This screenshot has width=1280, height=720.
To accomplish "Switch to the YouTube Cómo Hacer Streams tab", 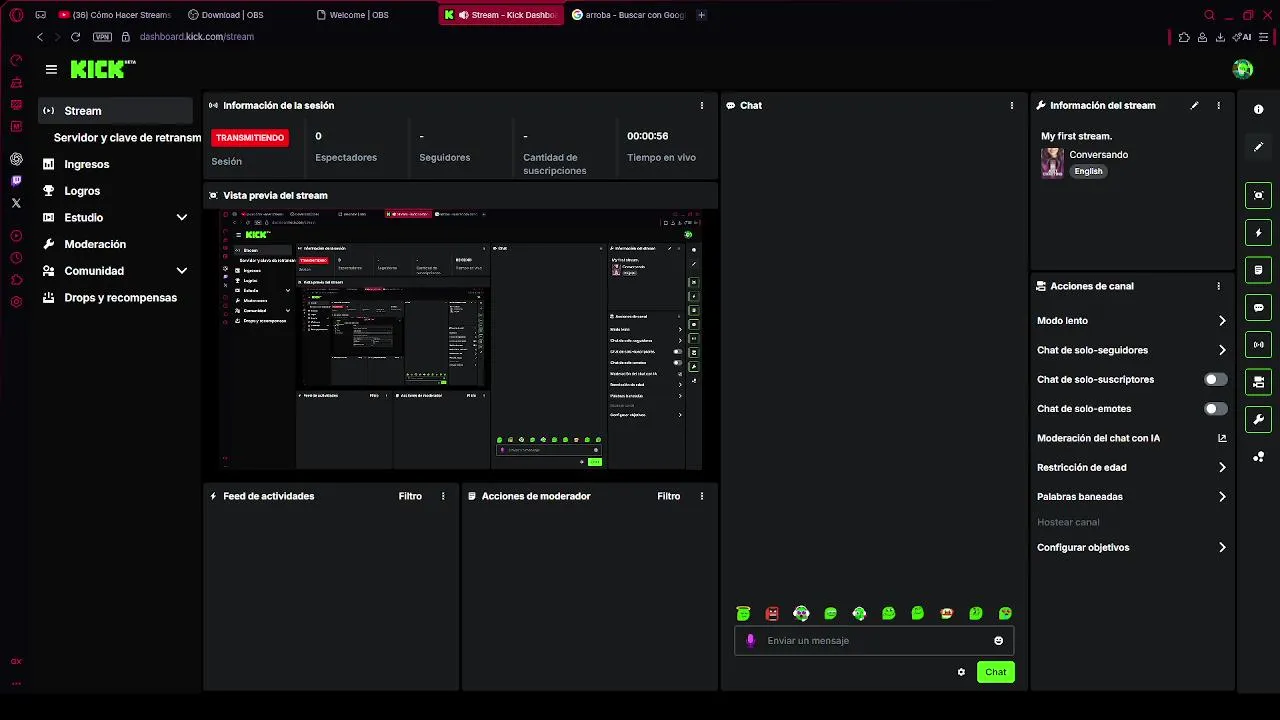I will (x=115, y=15).
